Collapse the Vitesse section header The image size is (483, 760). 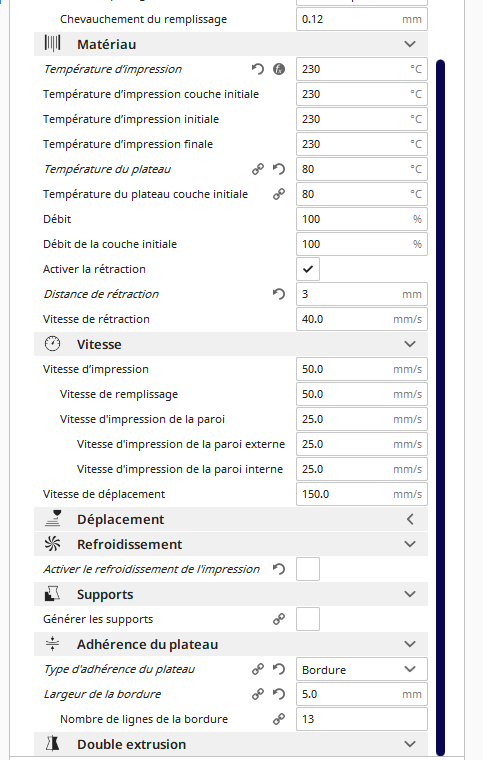pos(231,344)
